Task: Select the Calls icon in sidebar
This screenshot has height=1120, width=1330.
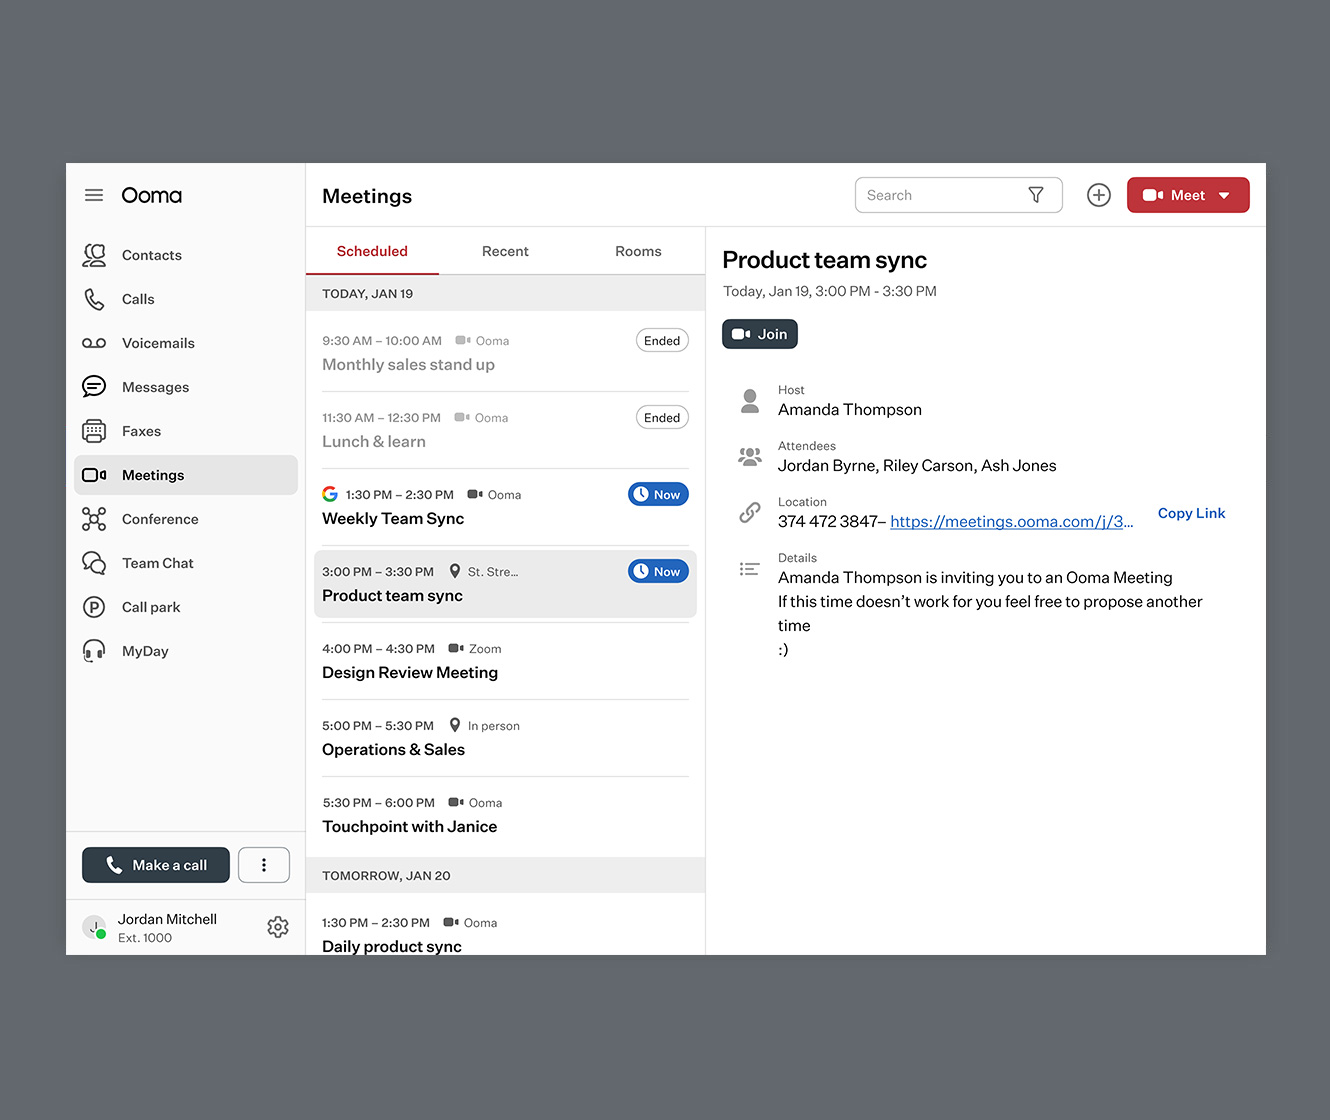Action: click(x=138, y=299)
